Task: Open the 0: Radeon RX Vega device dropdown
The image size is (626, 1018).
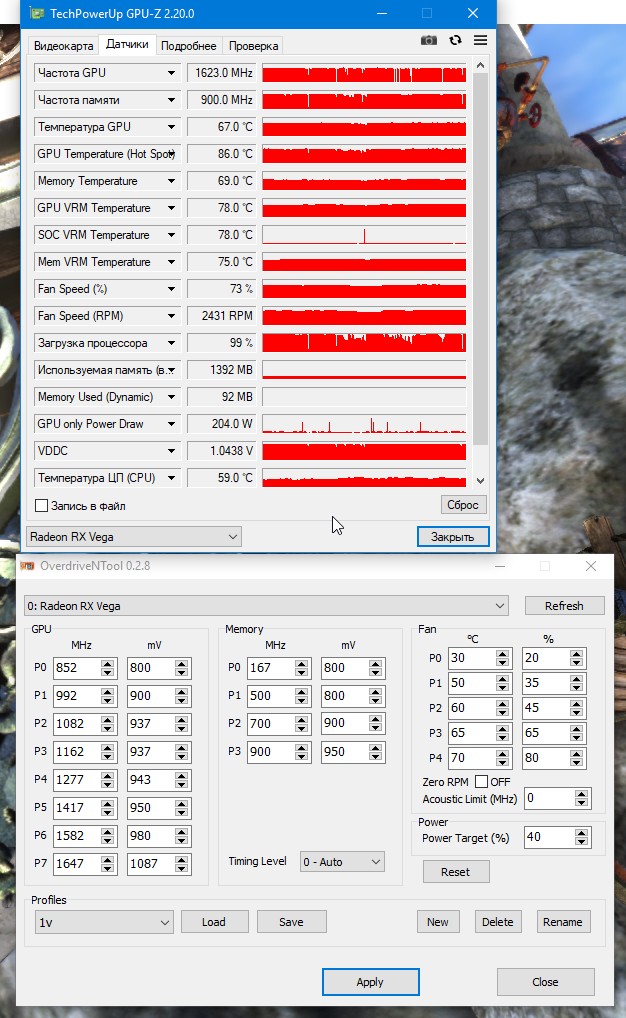Action: click(266, 606)
